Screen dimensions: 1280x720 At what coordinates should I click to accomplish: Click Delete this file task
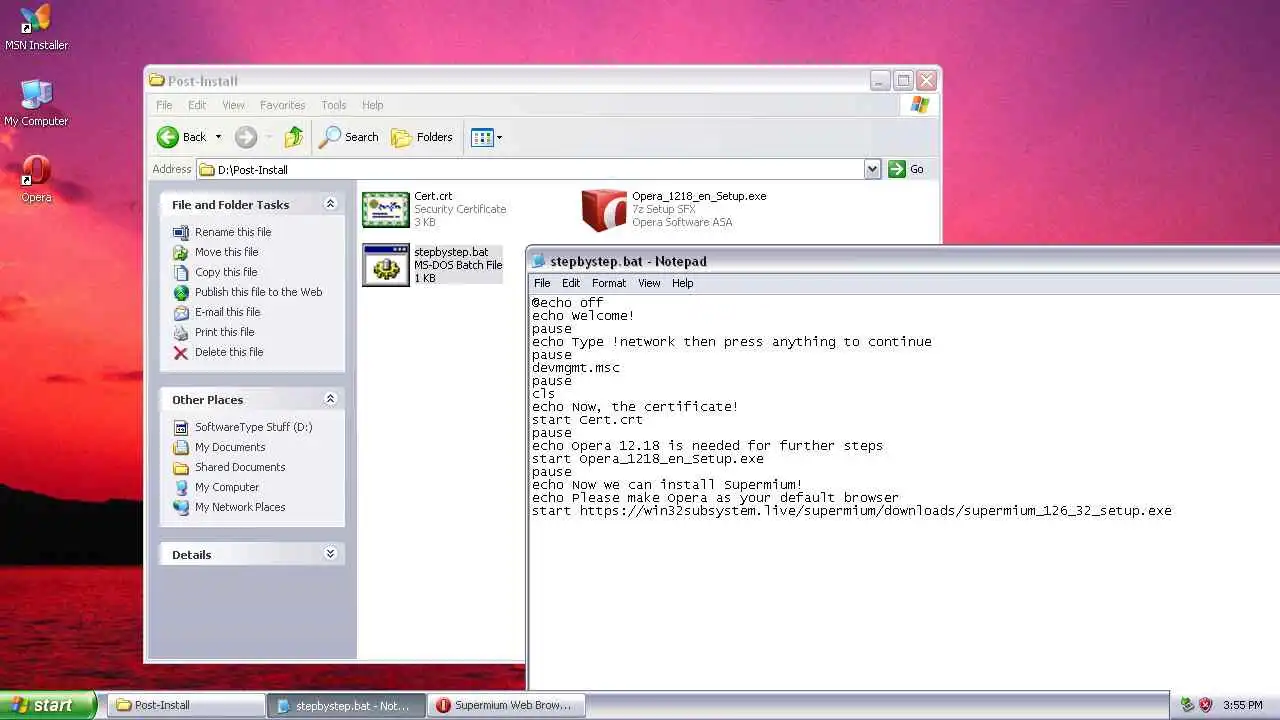(218, 352)
